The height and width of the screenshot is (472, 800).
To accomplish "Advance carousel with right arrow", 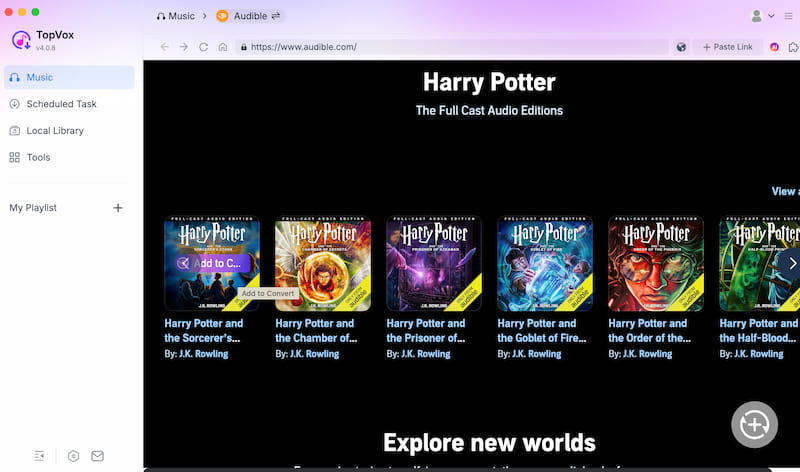I will (792, 263).
